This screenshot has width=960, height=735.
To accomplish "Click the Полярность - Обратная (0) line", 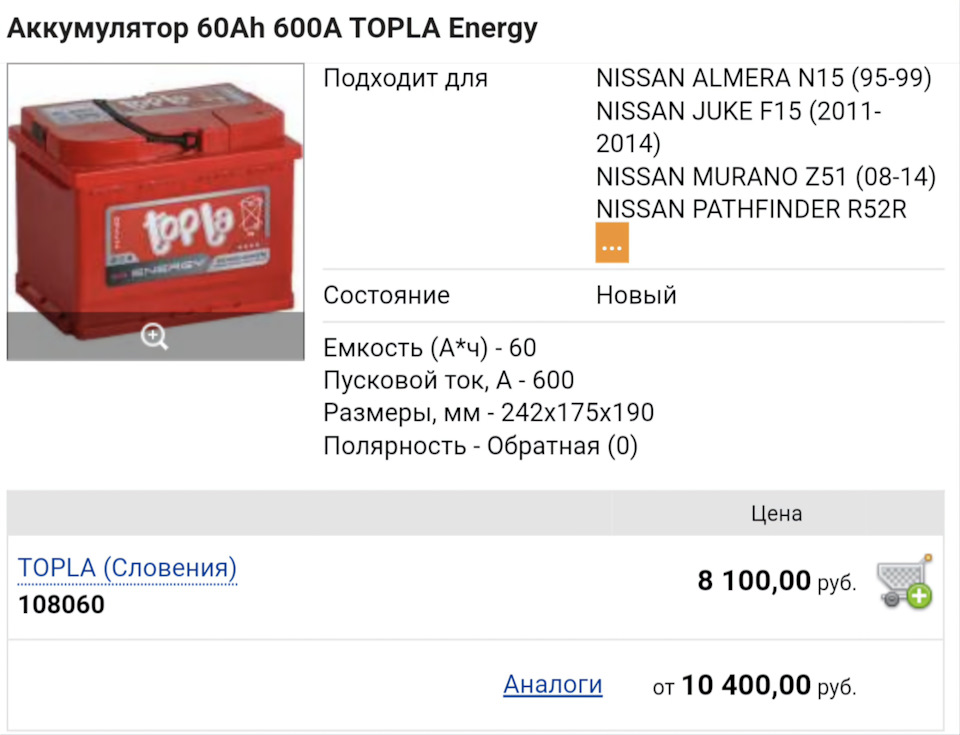I will coord(480,446).
